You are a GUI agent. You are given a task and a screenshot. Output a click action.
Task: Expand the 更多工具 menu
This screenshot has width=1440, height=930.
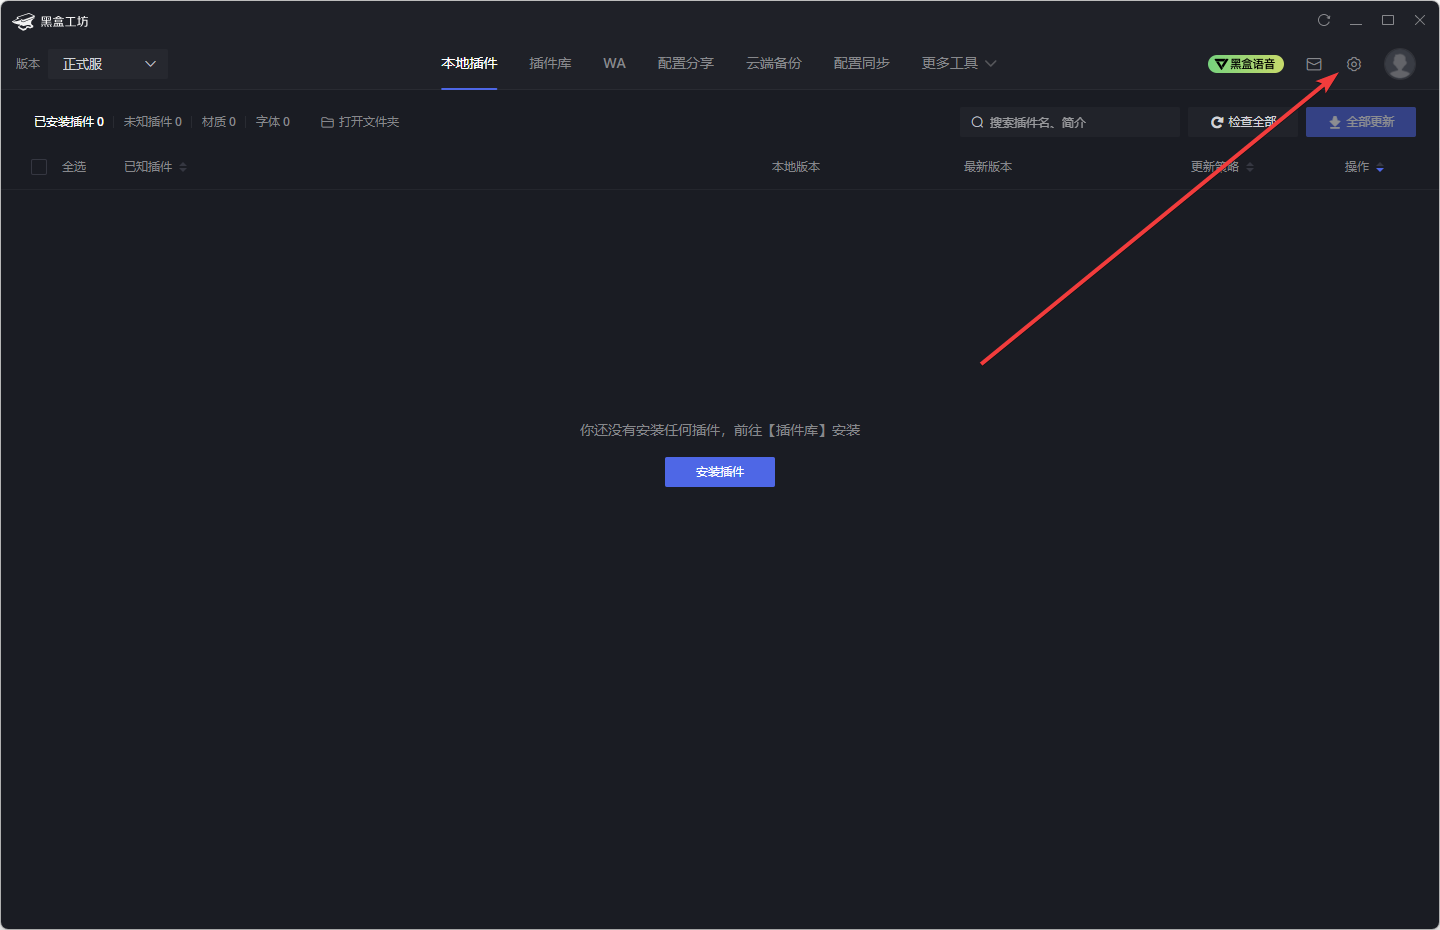[x=959, y=63]
